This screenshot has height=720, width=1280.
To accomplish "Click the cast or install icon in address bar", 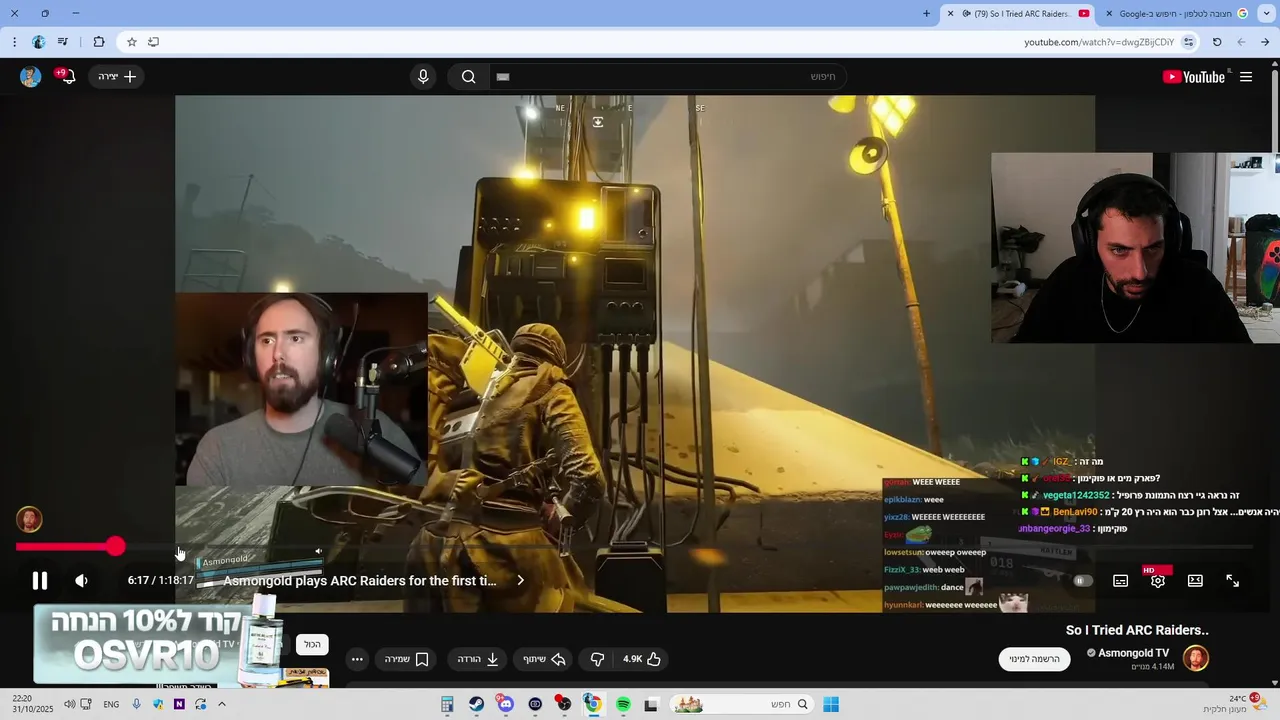I will tap(153, 42).
